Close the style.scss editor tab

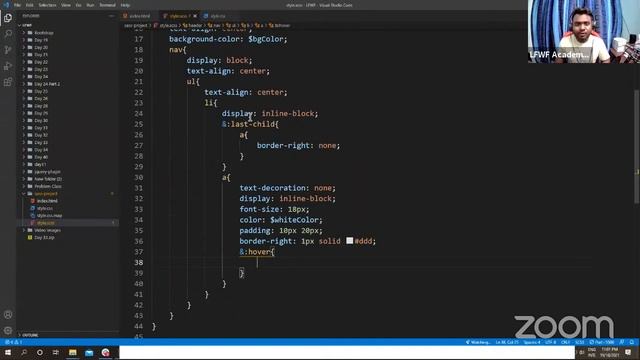[x=195, y=16]
